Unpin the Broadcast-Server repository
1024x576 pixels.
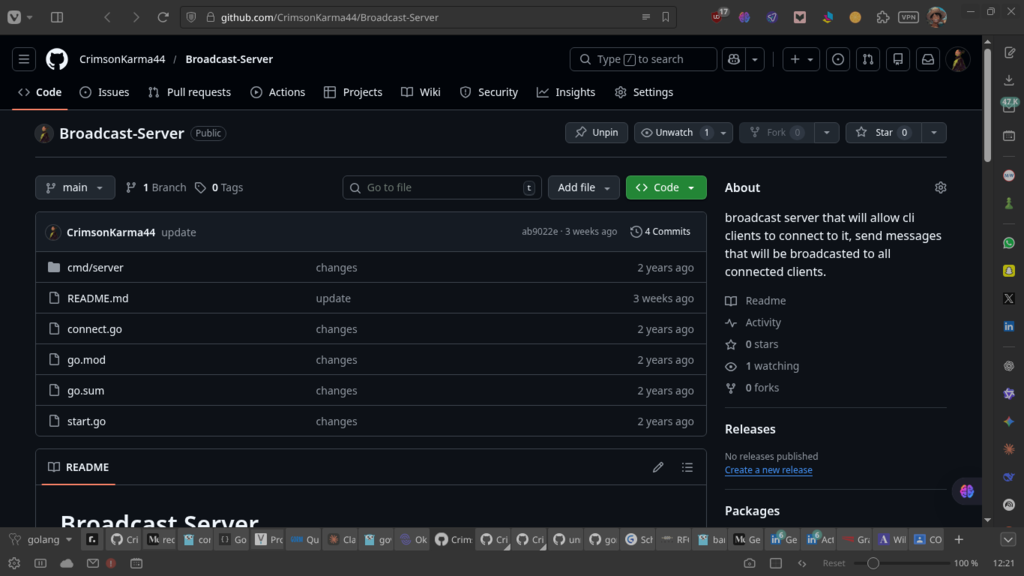point(597,132)
